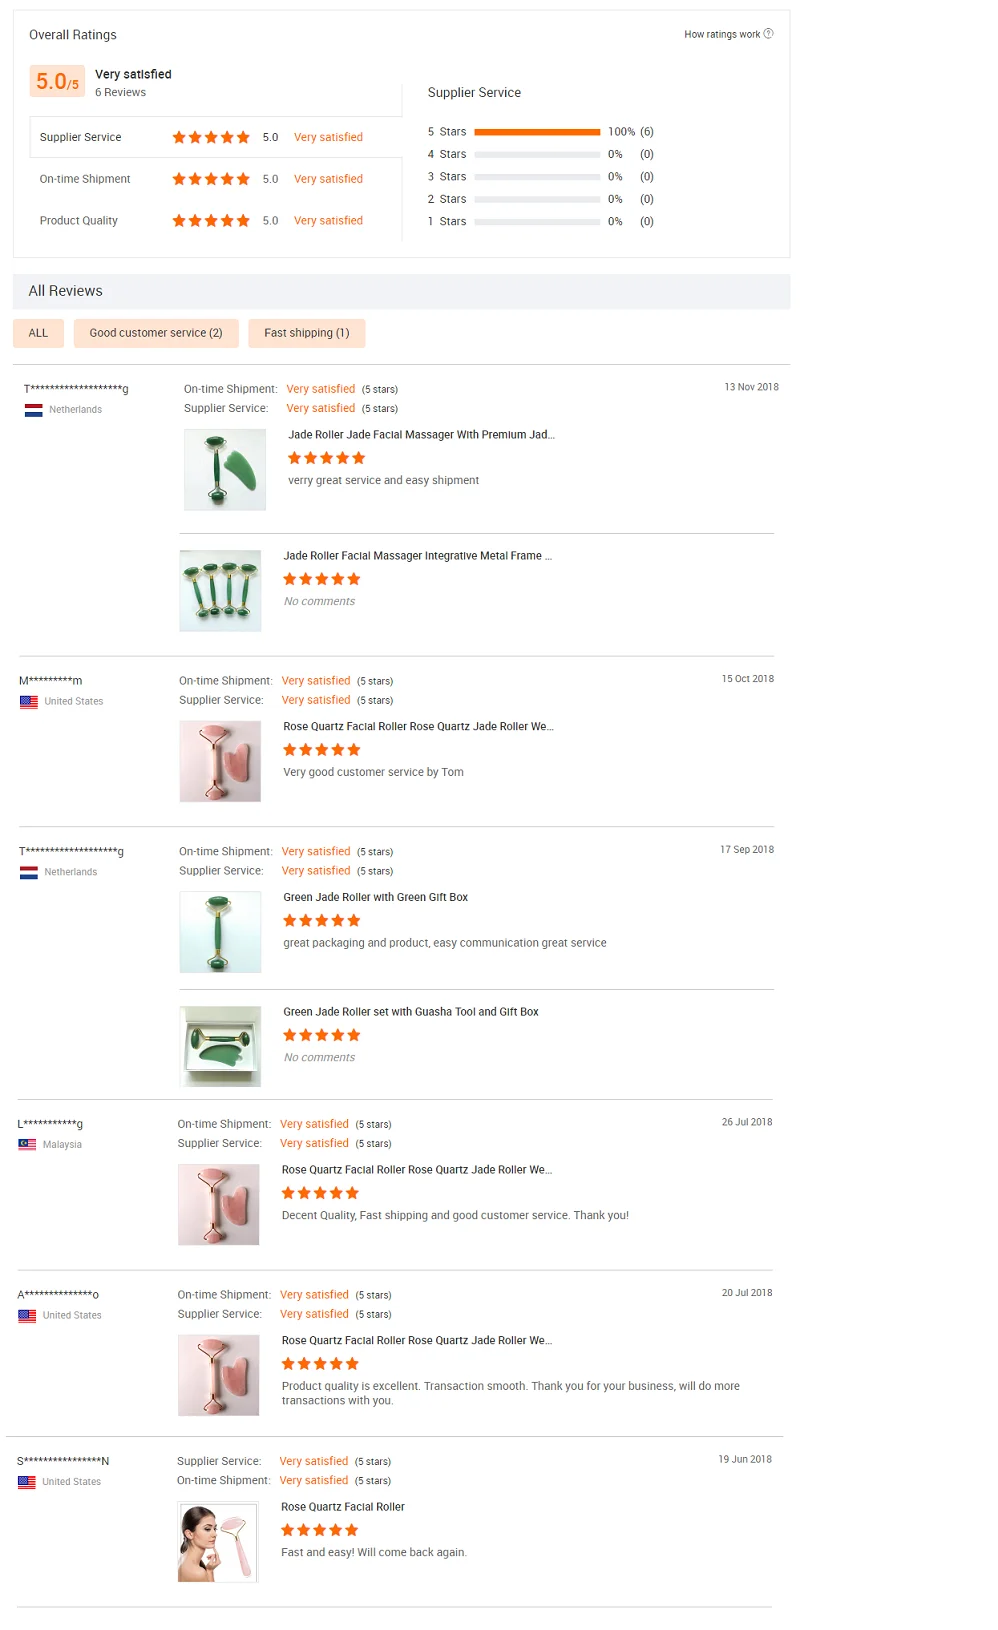The width and height of the screenshot is (998, 1630).
Task: Open 'Rose Quartz Facial Roller' product title link
Action: coord(343,1507)
